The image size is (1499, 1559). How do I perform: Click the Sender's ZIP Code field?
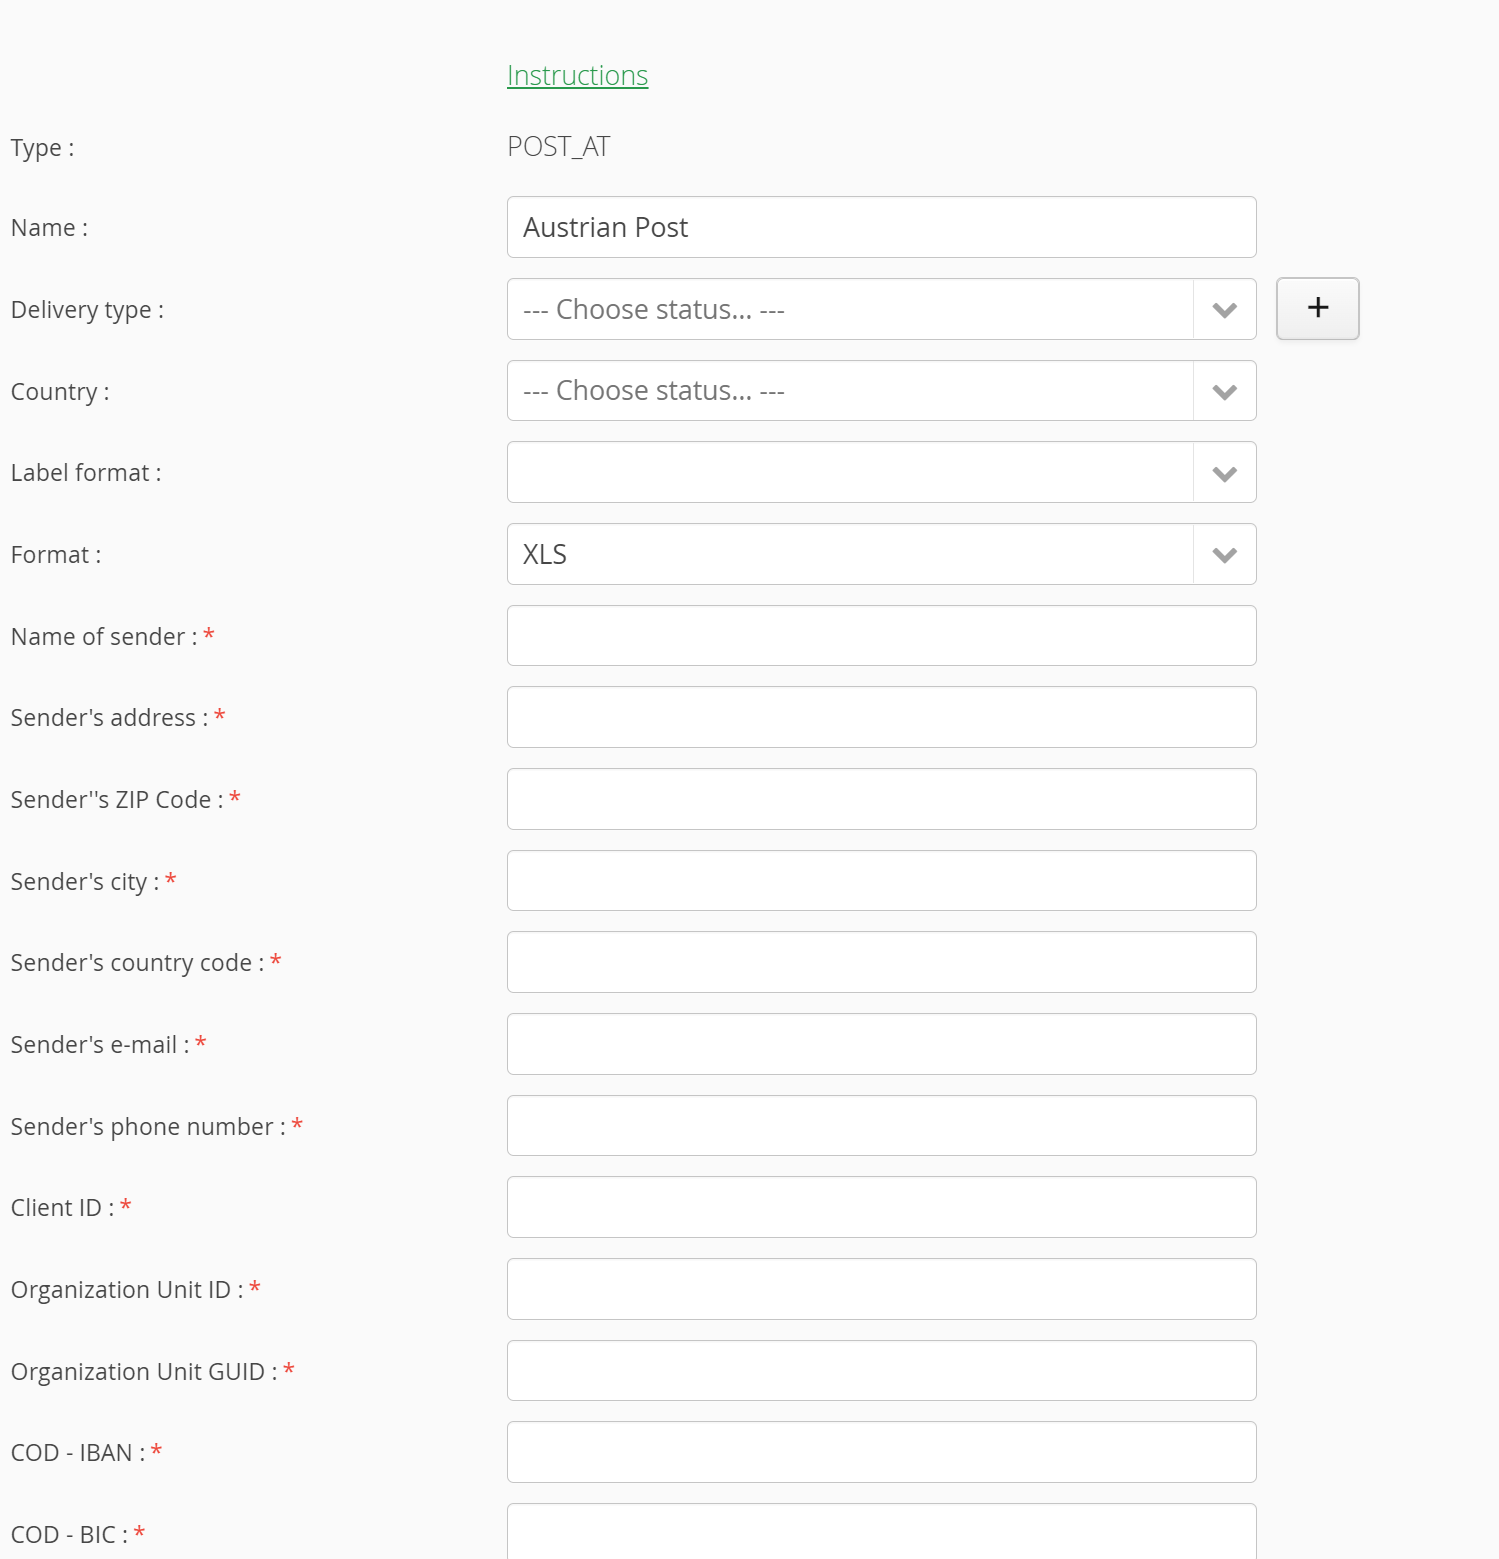click(881, 799)
